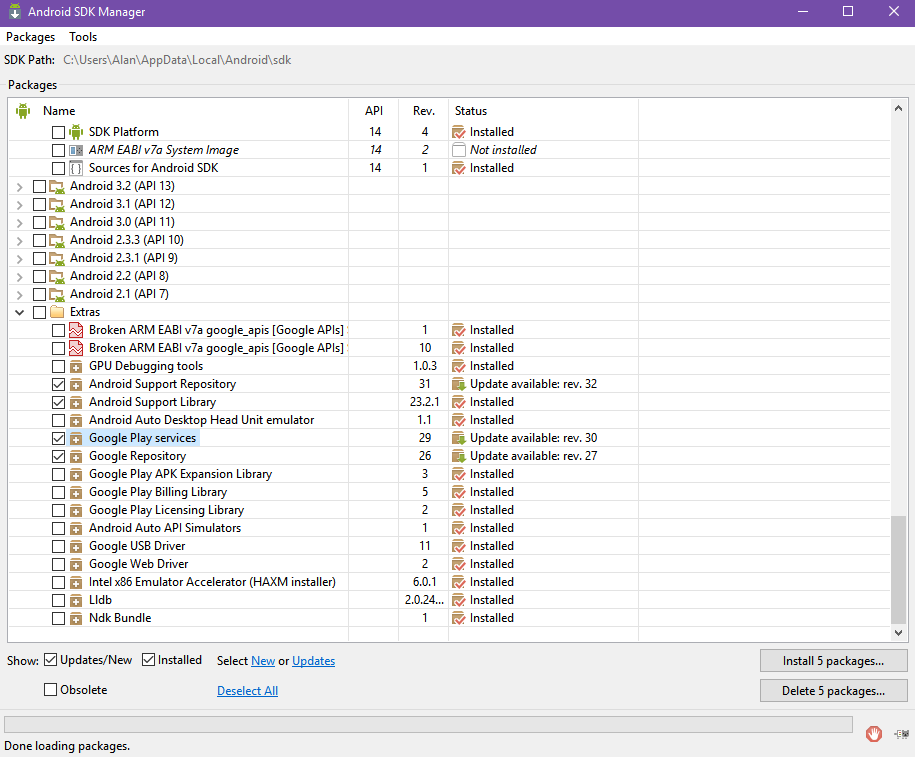Uncheck Google Play services package
This screenshot has height=757, width=915.
coord(58,438)
